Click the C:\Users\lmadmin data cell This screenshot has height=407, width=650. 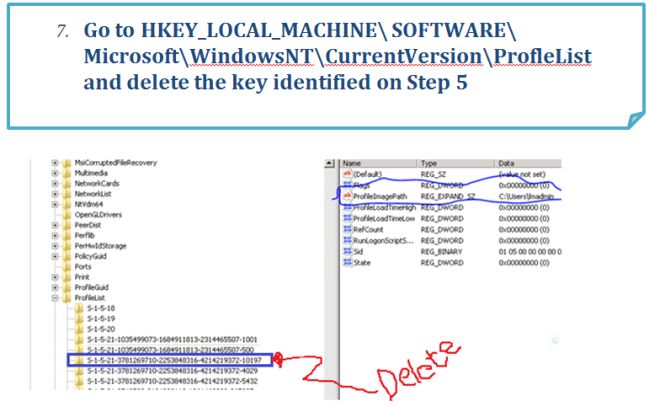pyautogui.click(x=526, y=196)
